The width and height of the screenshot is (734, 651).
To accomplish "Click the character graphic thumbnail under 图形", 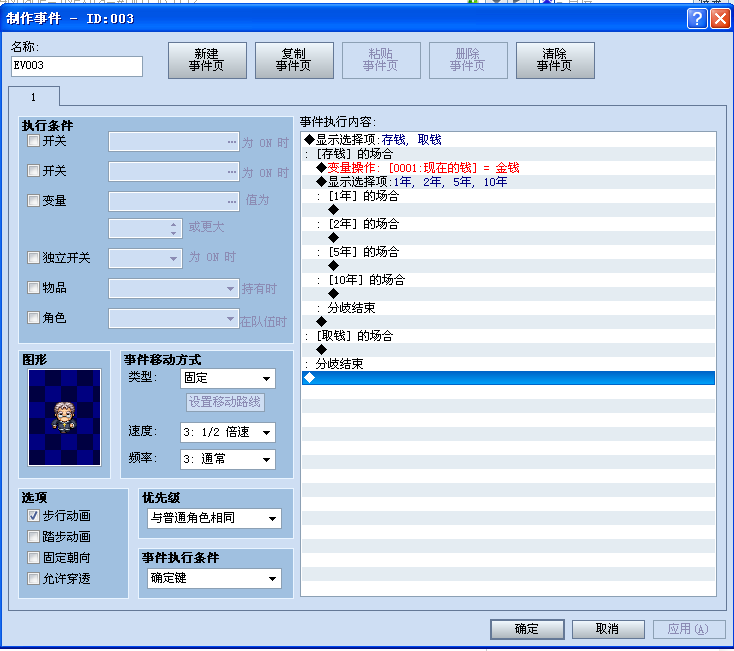I will (65, 417).
